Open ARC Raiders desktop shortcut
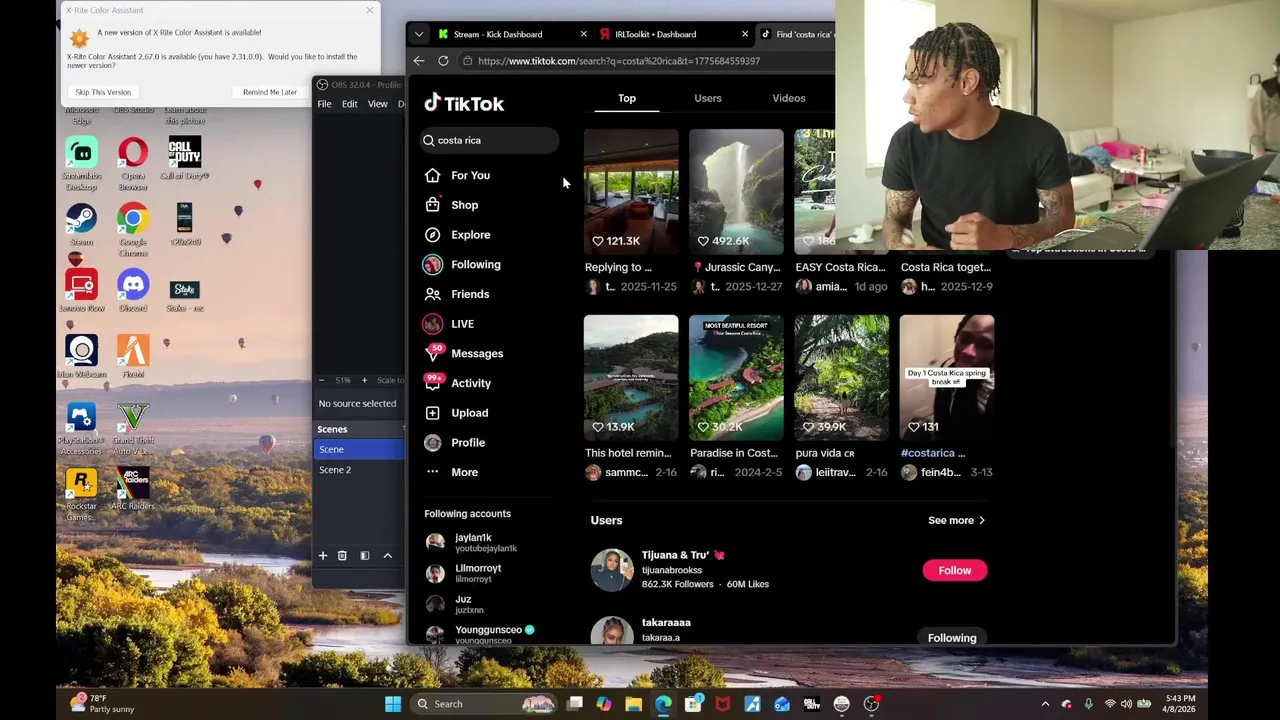Screen dimensions: 1280x720 [x=133, y=489]
